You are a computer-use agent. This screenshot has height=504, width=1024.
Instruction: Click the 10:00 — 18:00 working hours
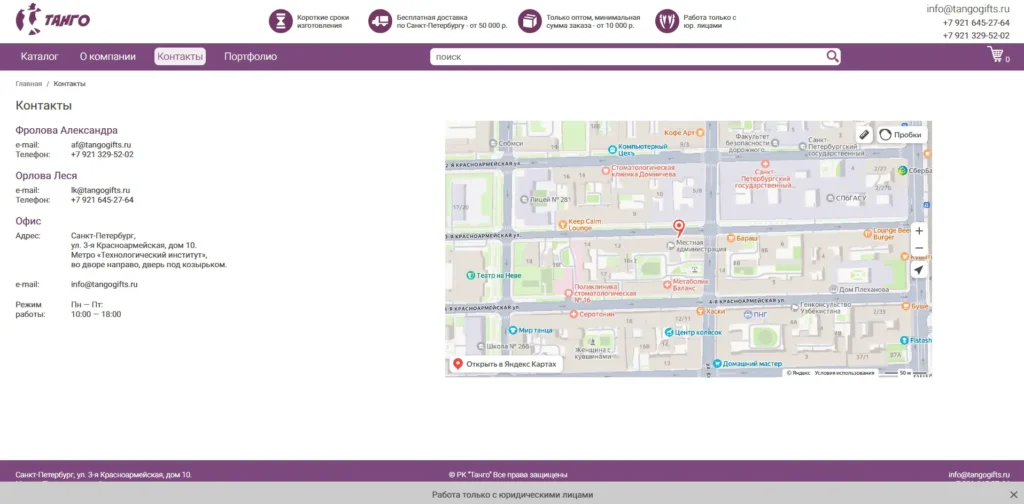(x=96, y=314)
